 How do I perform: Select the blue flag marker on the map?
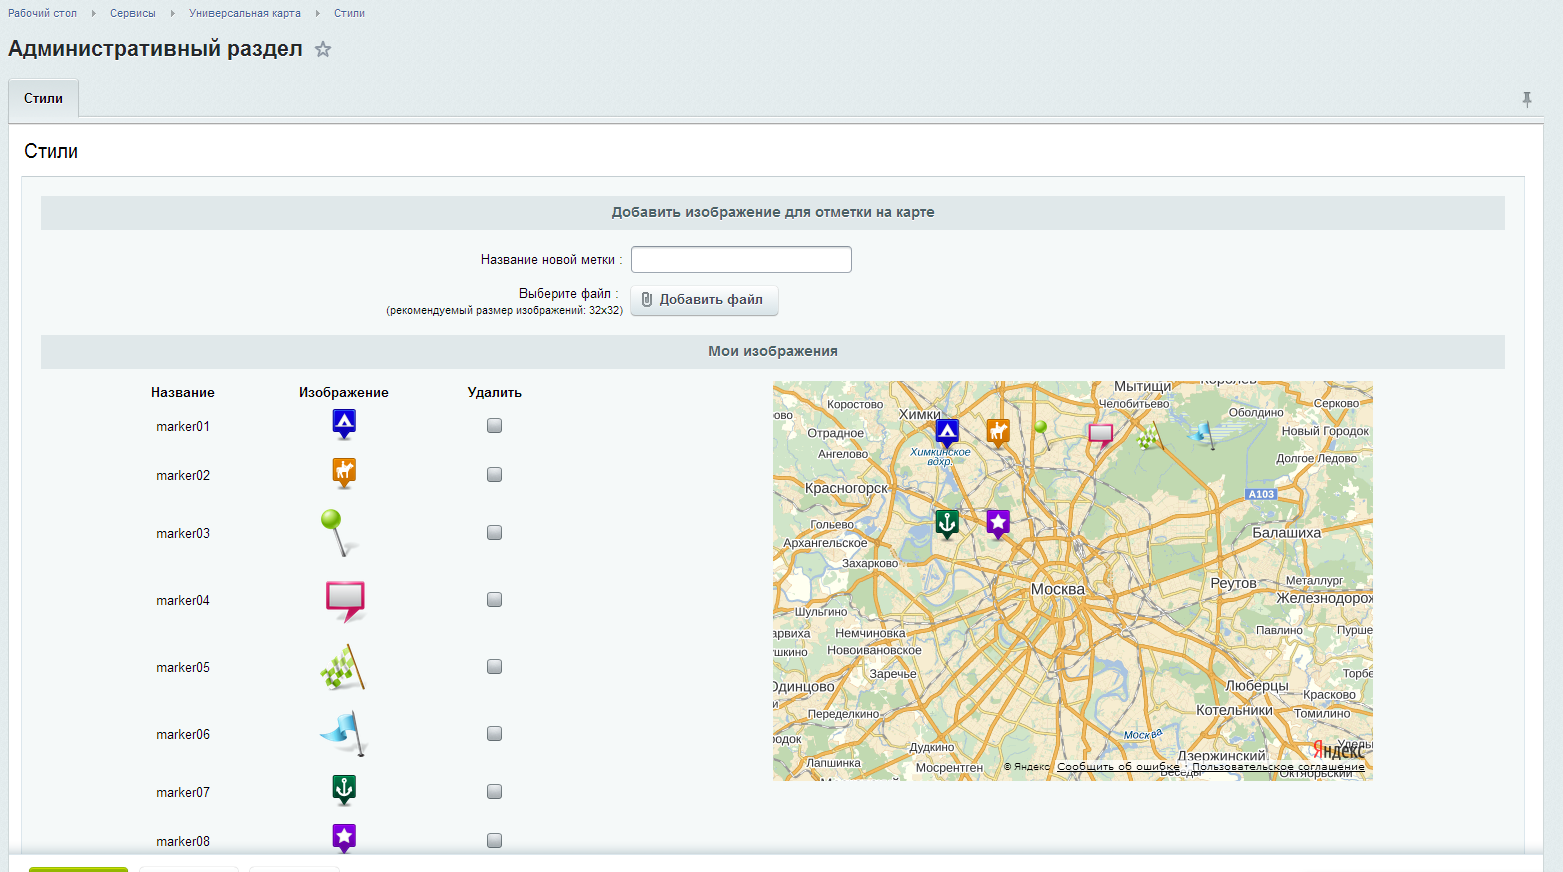(1203, 434)
